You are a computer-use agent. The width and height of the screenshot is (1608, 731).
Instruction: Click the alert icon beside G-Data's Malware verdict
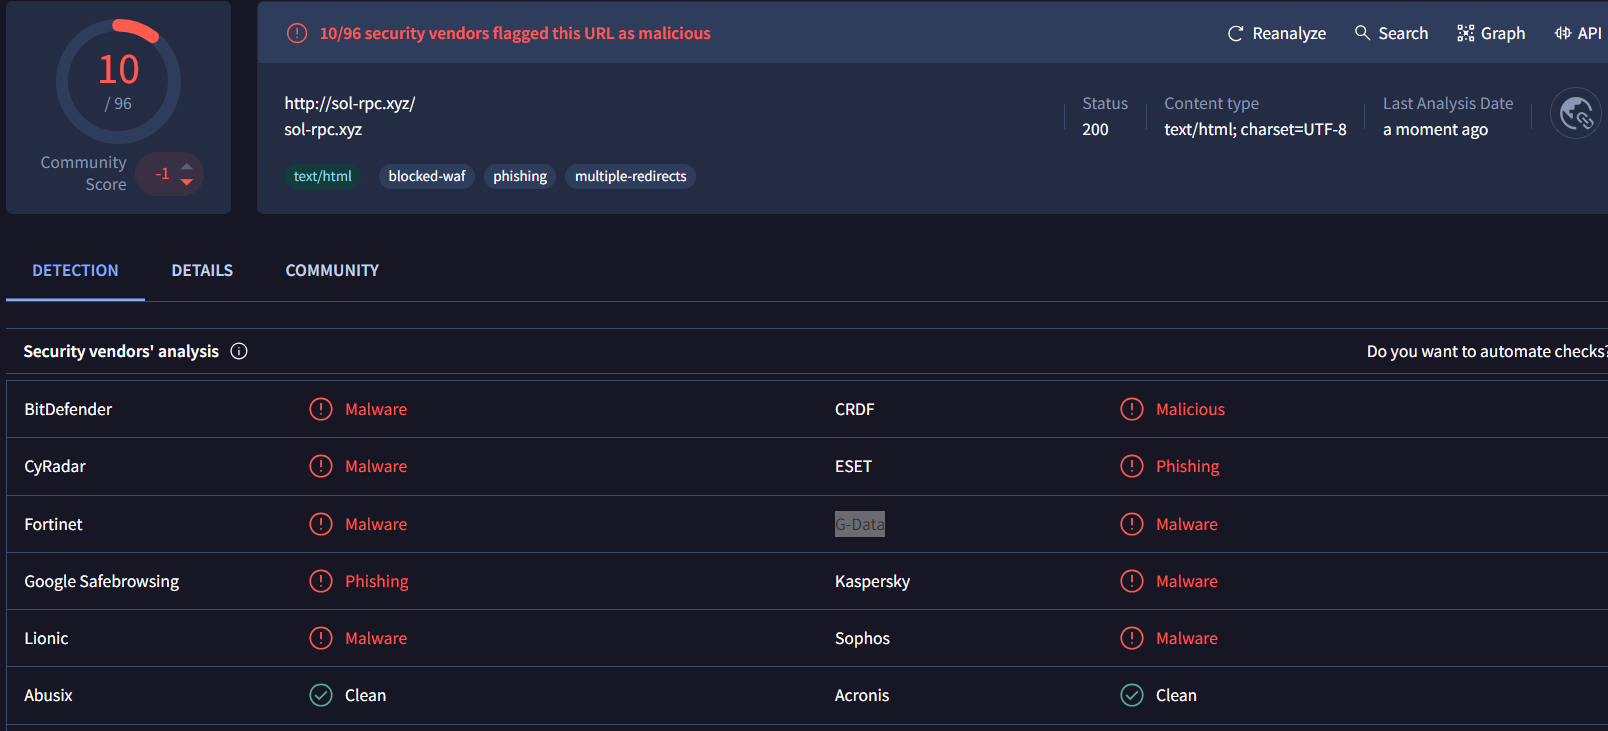pos(1132,524)
